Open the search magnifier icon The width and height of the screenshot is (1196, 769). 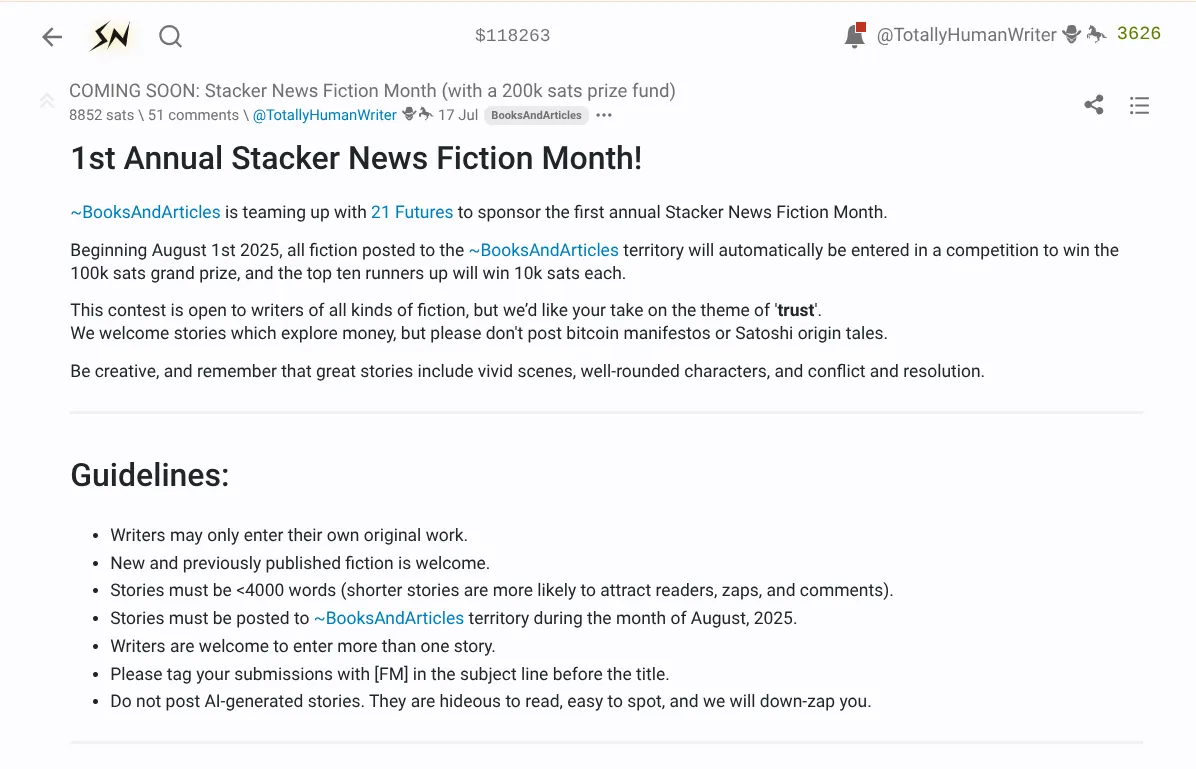170,36
